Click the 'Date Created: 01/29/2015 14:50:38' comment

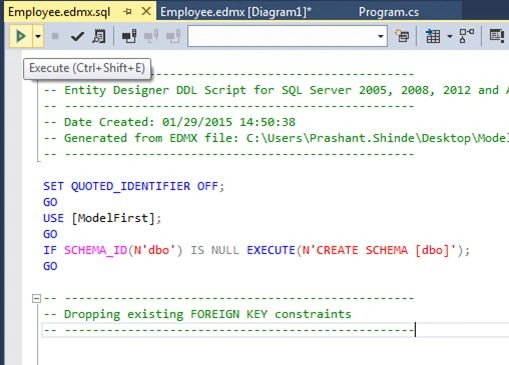coord(170,122)
